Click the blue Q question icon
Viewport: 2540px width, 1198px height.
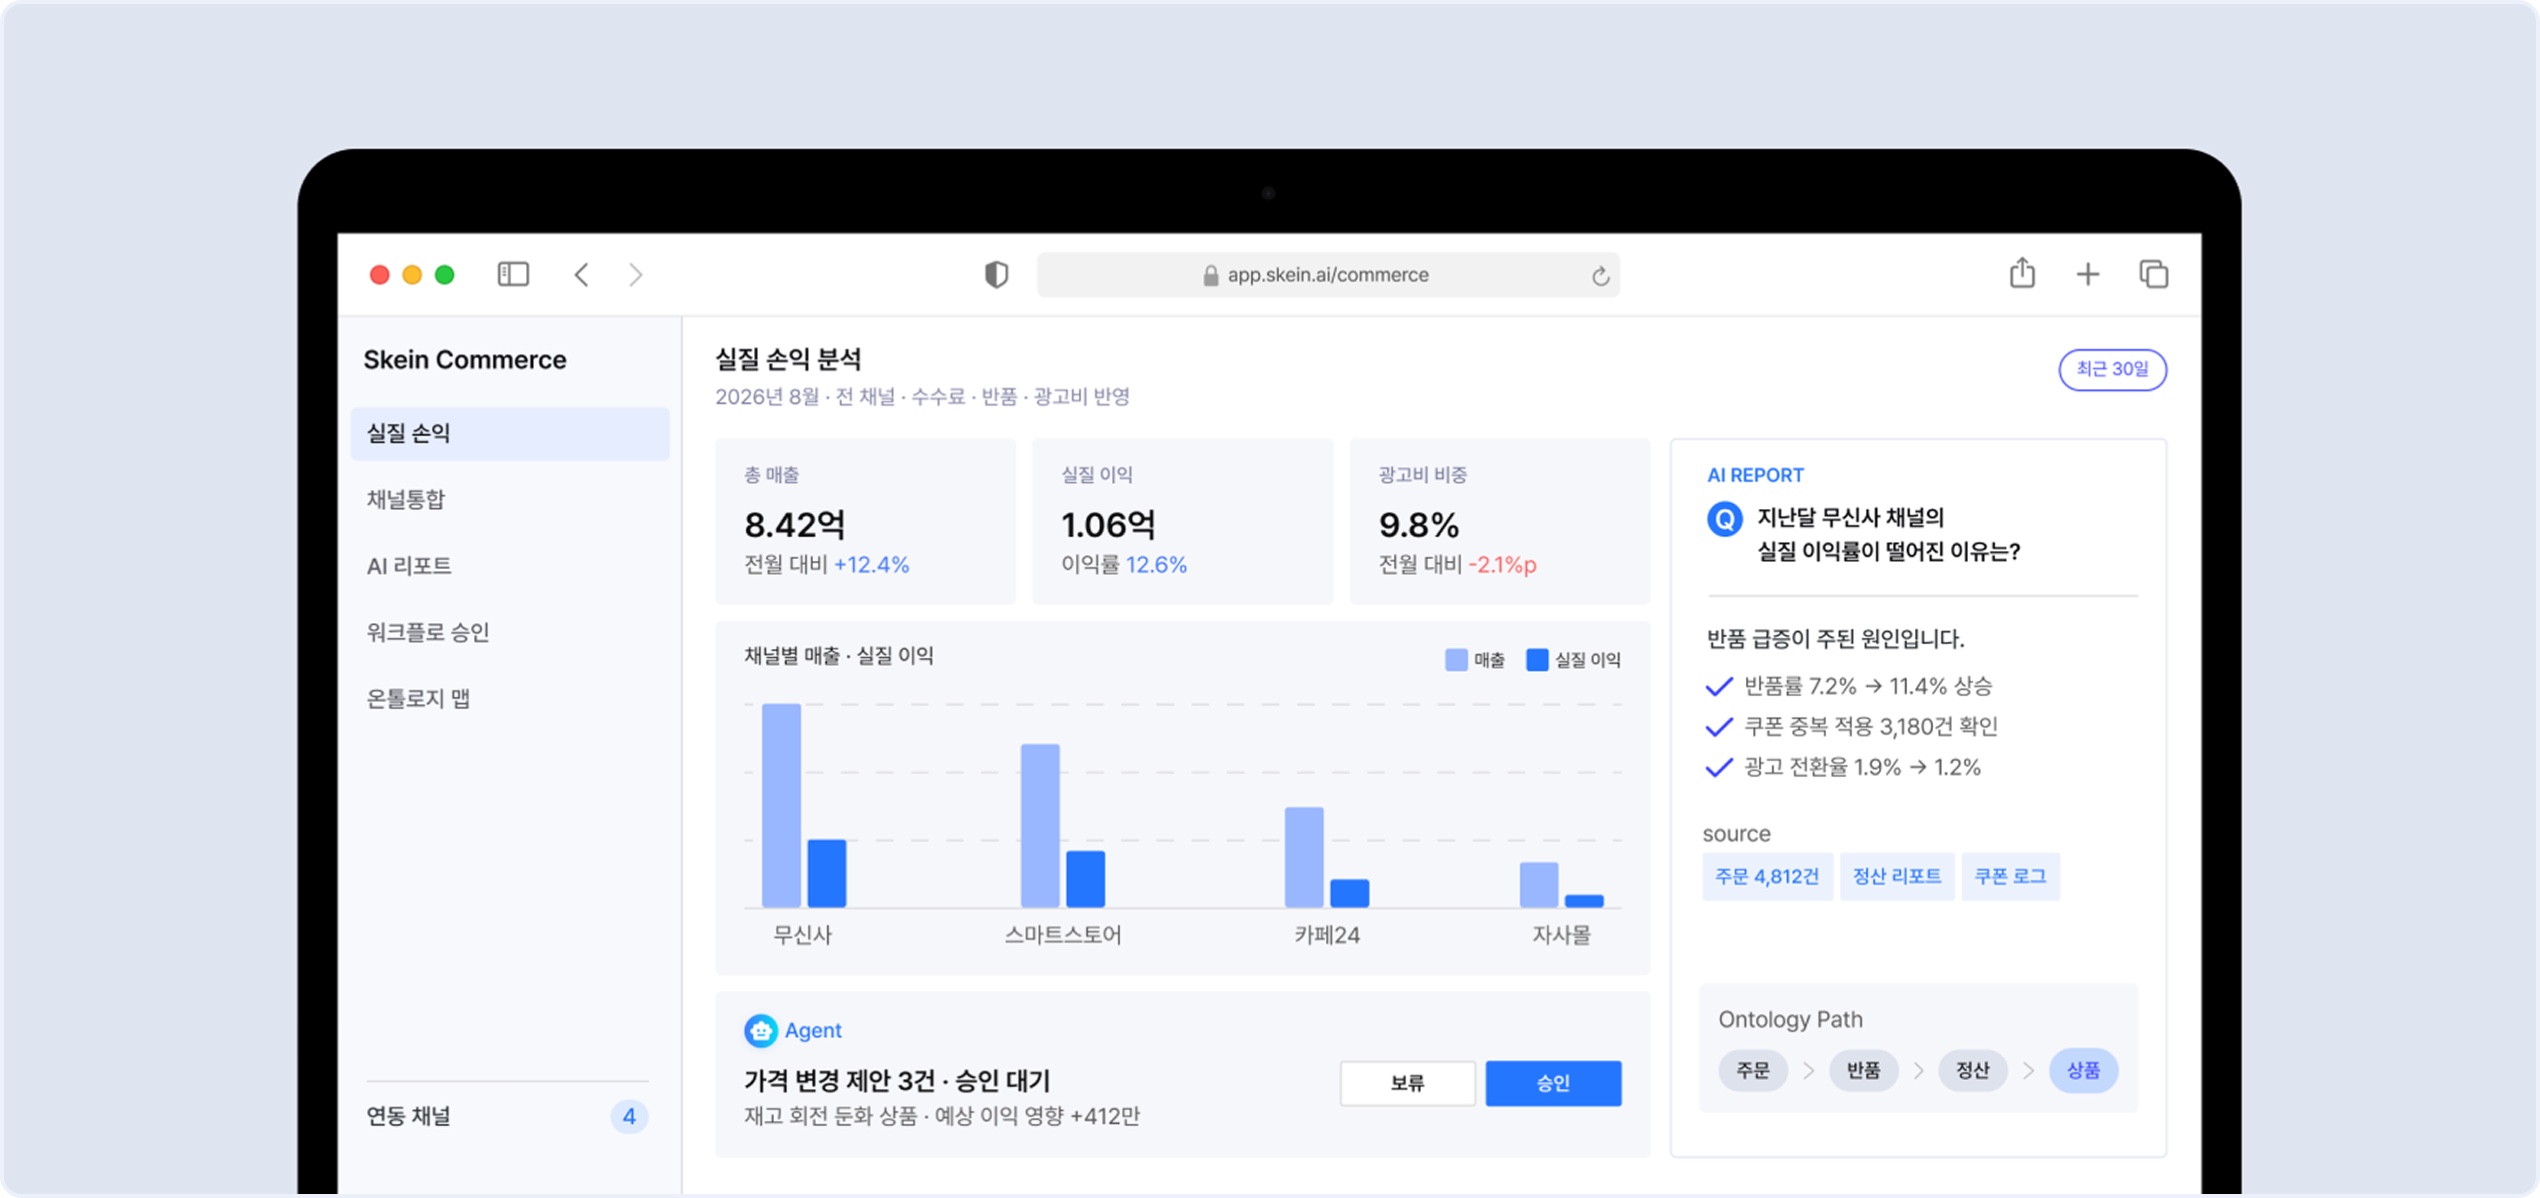1724,519
